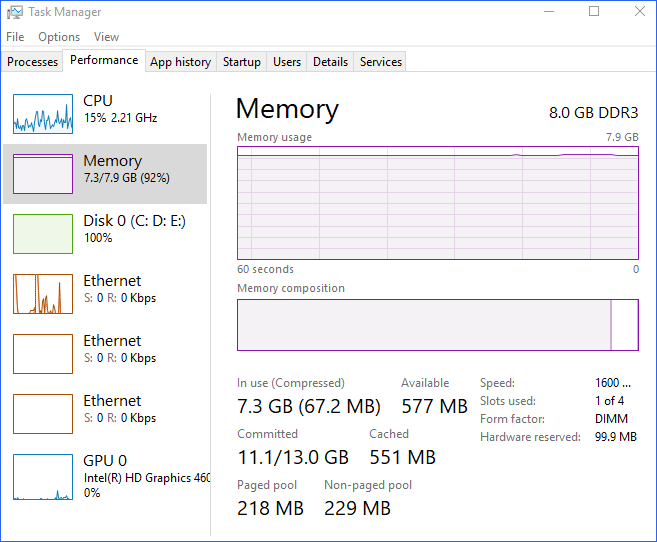Click the Memory usage graph area
The width and height of the screenshot is (657, 542).
(437, 203)
